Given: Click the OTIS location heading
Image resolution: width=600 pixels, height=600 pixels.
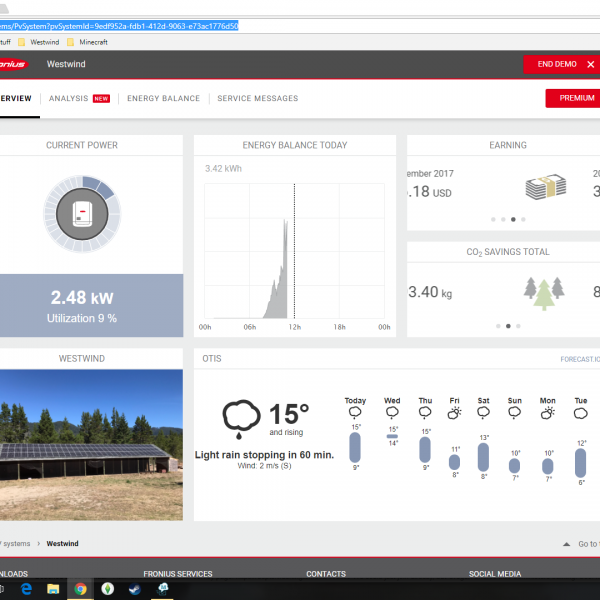Looking at the screenshot, I should coord(212,359).
